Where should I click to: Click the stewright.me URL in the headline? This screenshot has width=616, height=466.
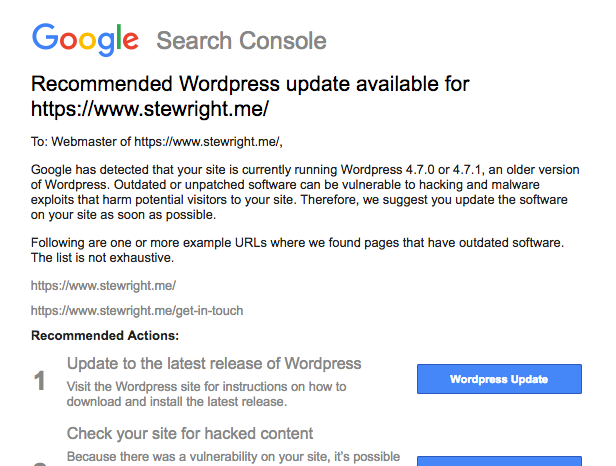pos(150,109)
